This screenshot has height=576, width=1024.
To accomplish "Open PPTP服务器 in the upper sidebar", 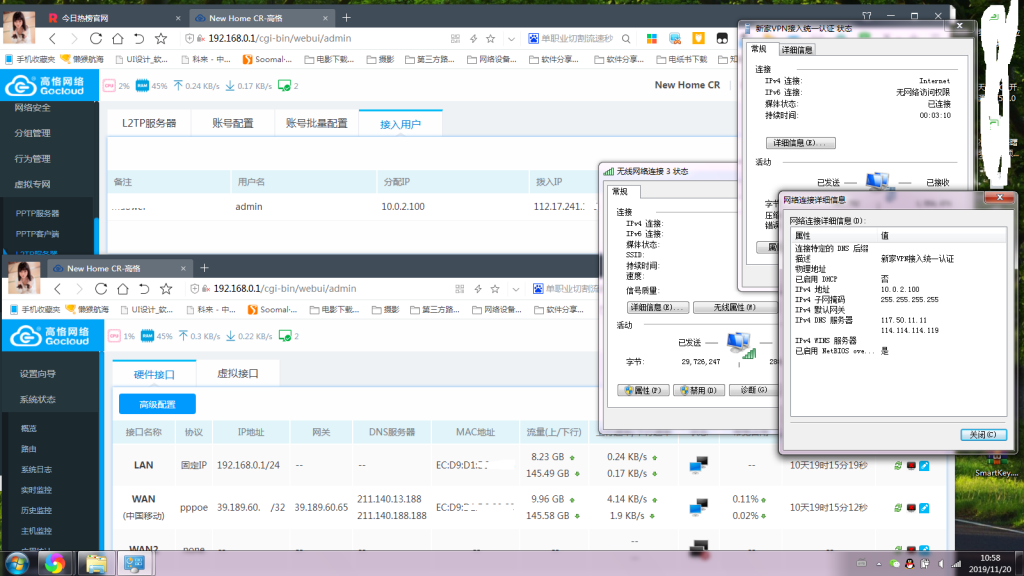I will 37,214.
